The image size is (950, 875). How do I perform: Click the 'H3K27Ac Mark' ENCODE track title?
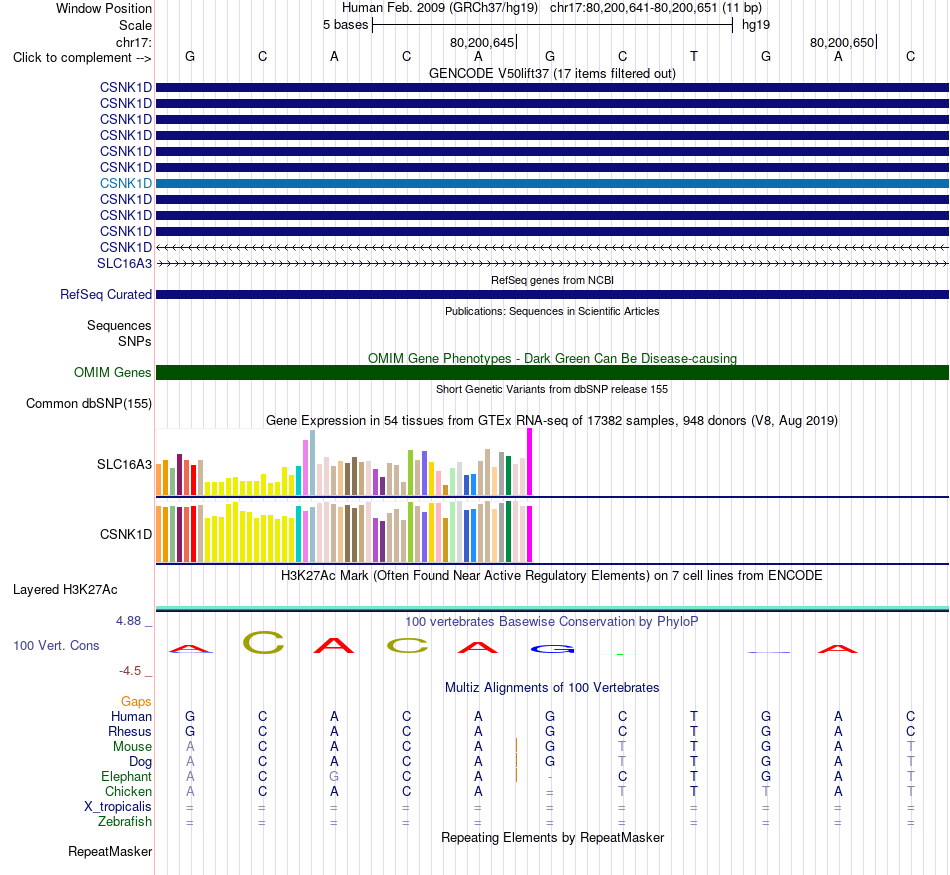552,575
